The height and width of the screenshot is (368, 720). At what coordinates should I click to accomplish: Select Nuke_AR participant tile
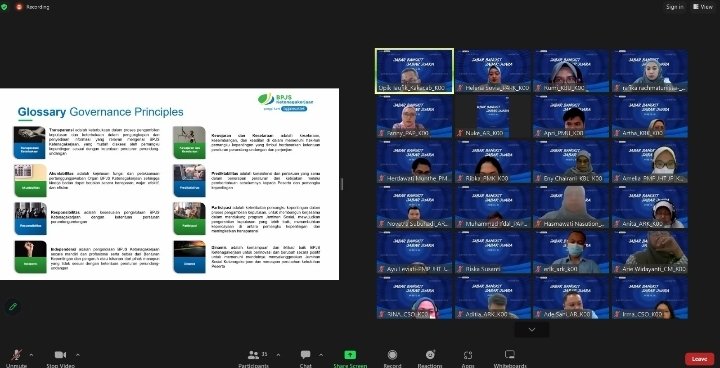pyautogui.click(x=493, y=116)
